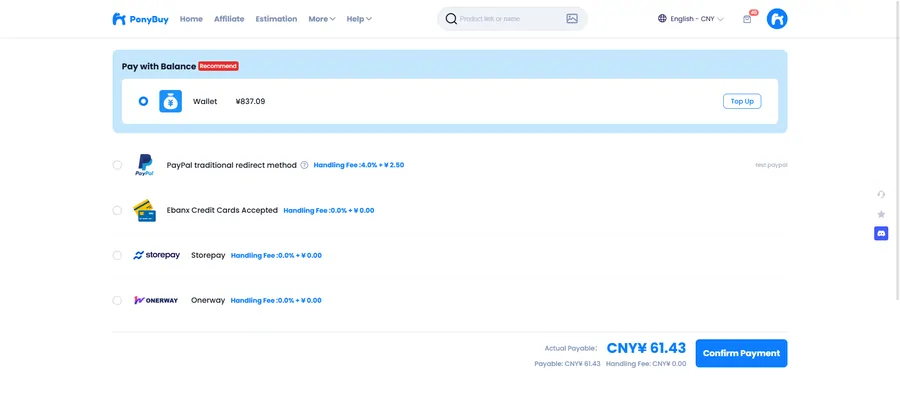Open PayPal method help question icon

(304, 165)
